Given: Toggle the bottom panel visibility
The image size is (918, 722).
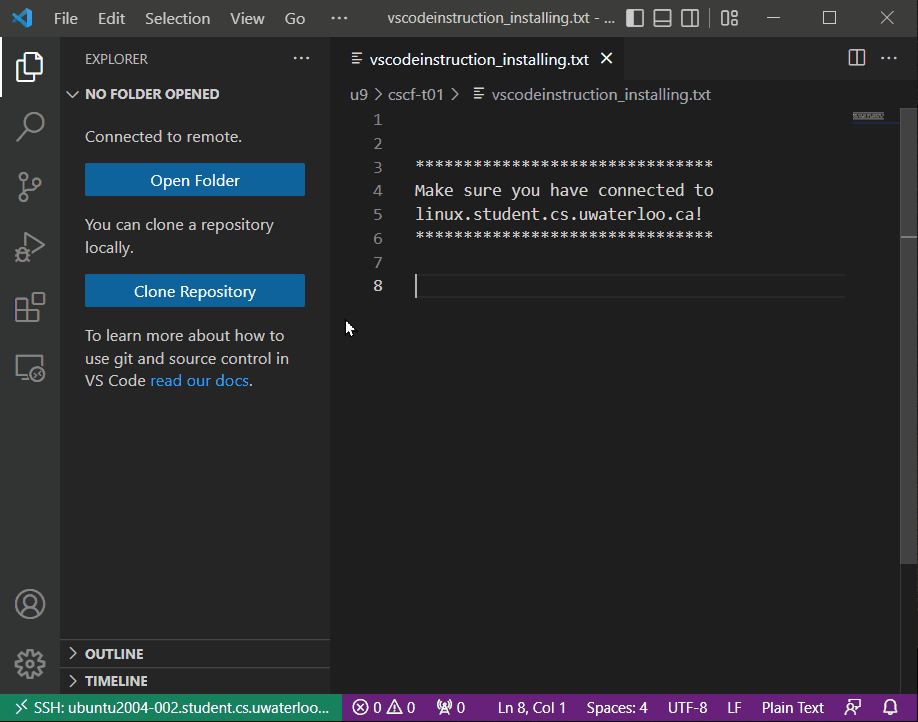Looking at the screenshot, I should coord(663,17).
